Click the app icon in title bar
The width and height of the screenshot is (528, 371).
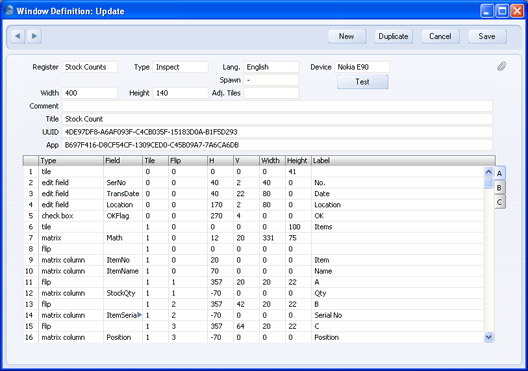click(x=9, y=11)
